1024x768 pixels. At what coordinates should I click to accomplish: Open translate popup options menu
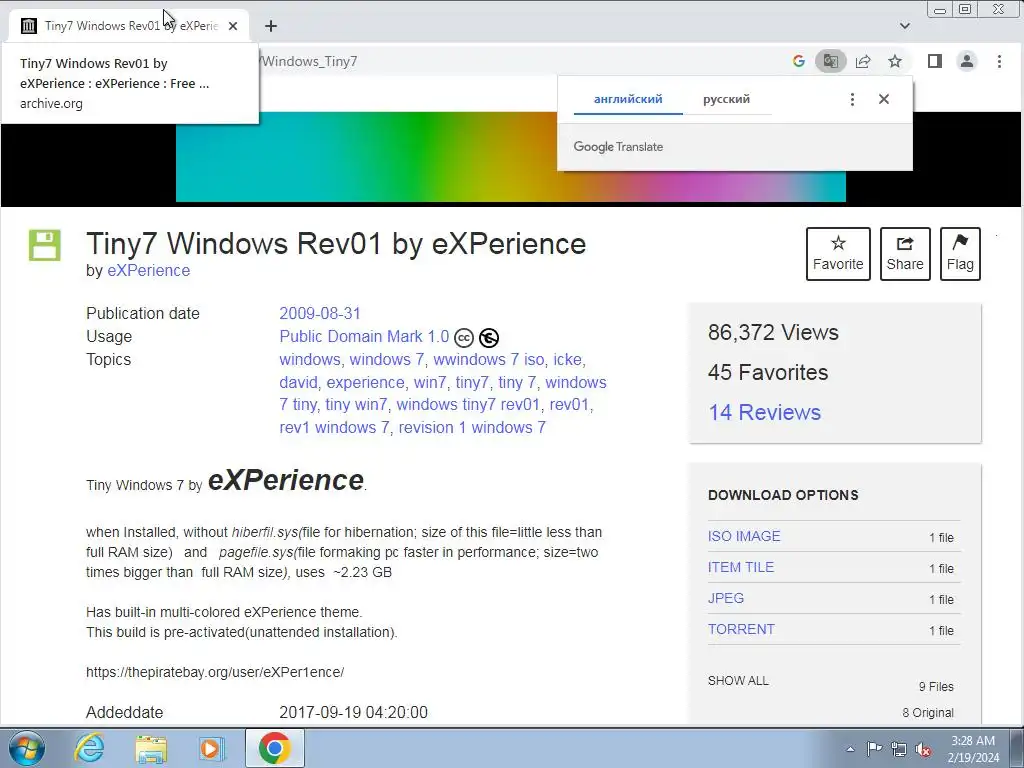click(x=852, y=99)
